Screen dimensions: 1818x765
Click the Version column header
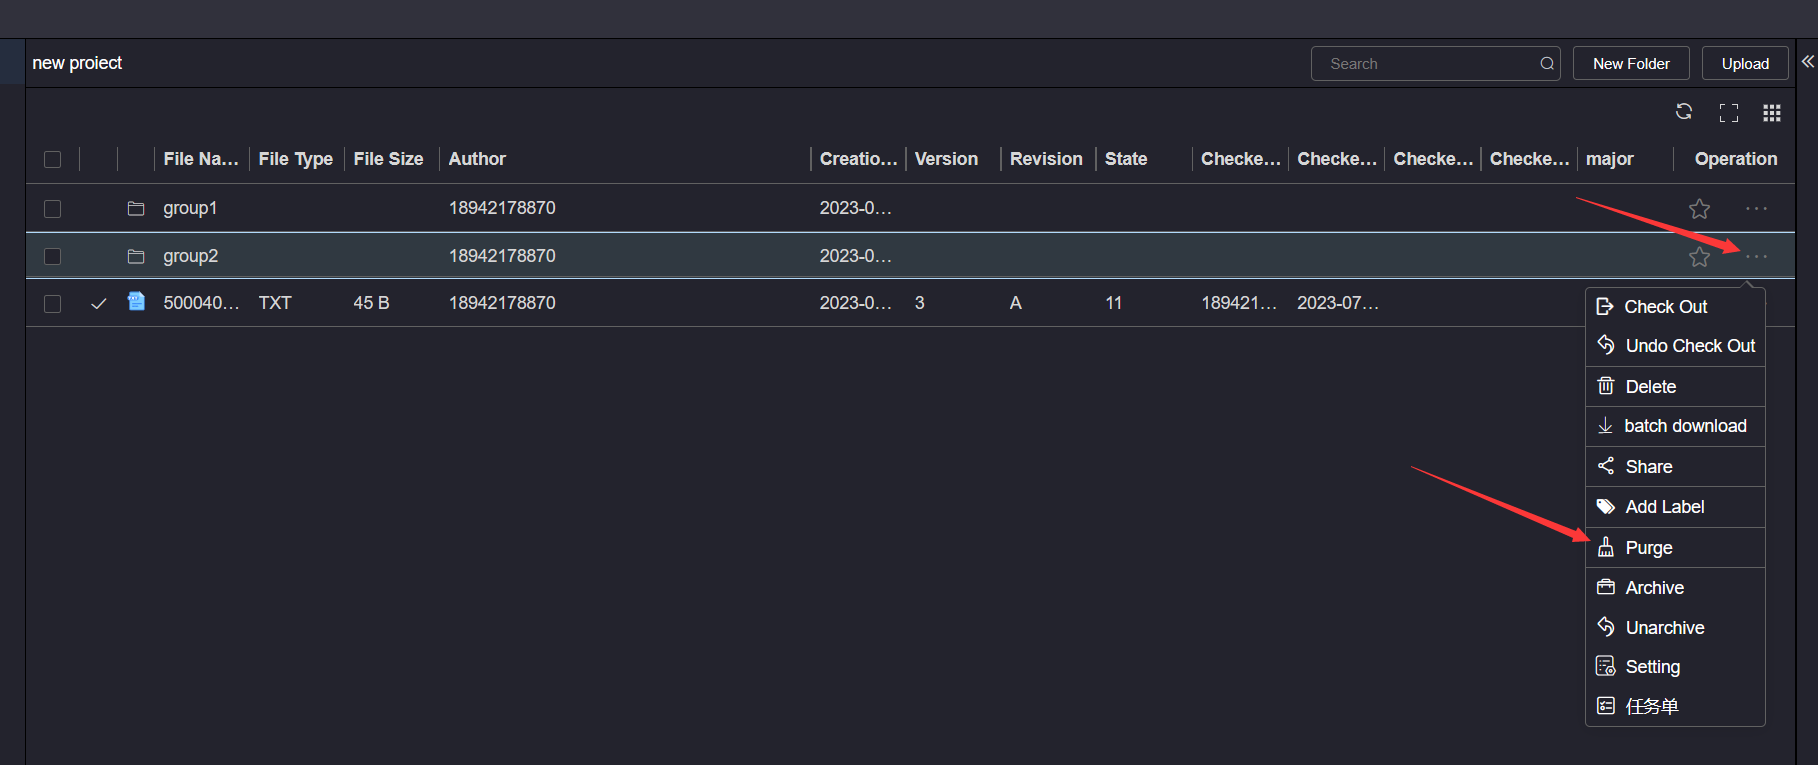click(946, 159)
